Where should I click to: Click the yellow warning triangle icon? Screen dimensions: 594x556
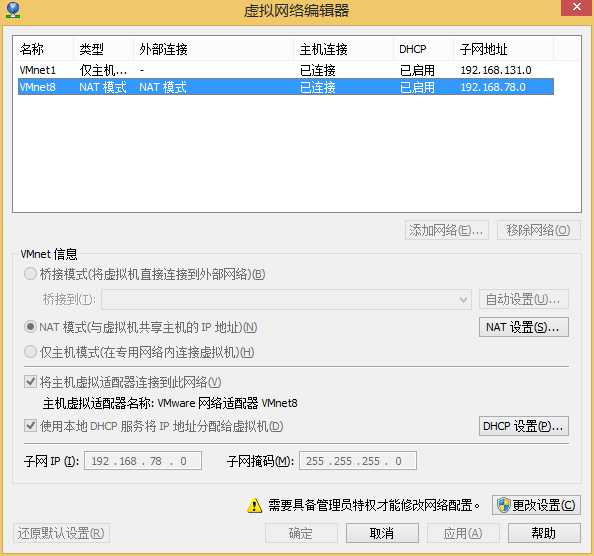pyautogui.click(x=254, y=505)
